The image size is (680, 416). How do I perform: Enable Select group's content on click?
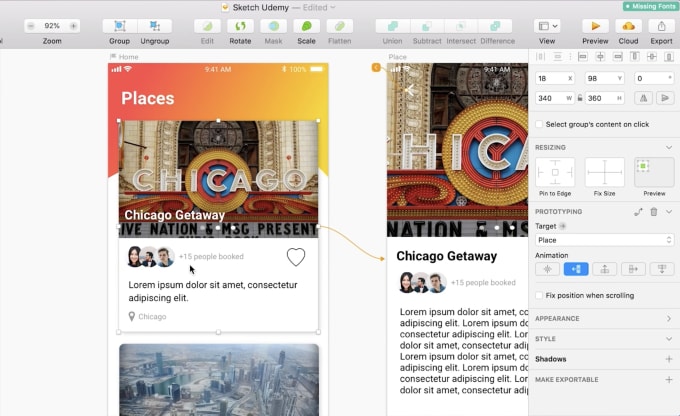pos(539,124)
